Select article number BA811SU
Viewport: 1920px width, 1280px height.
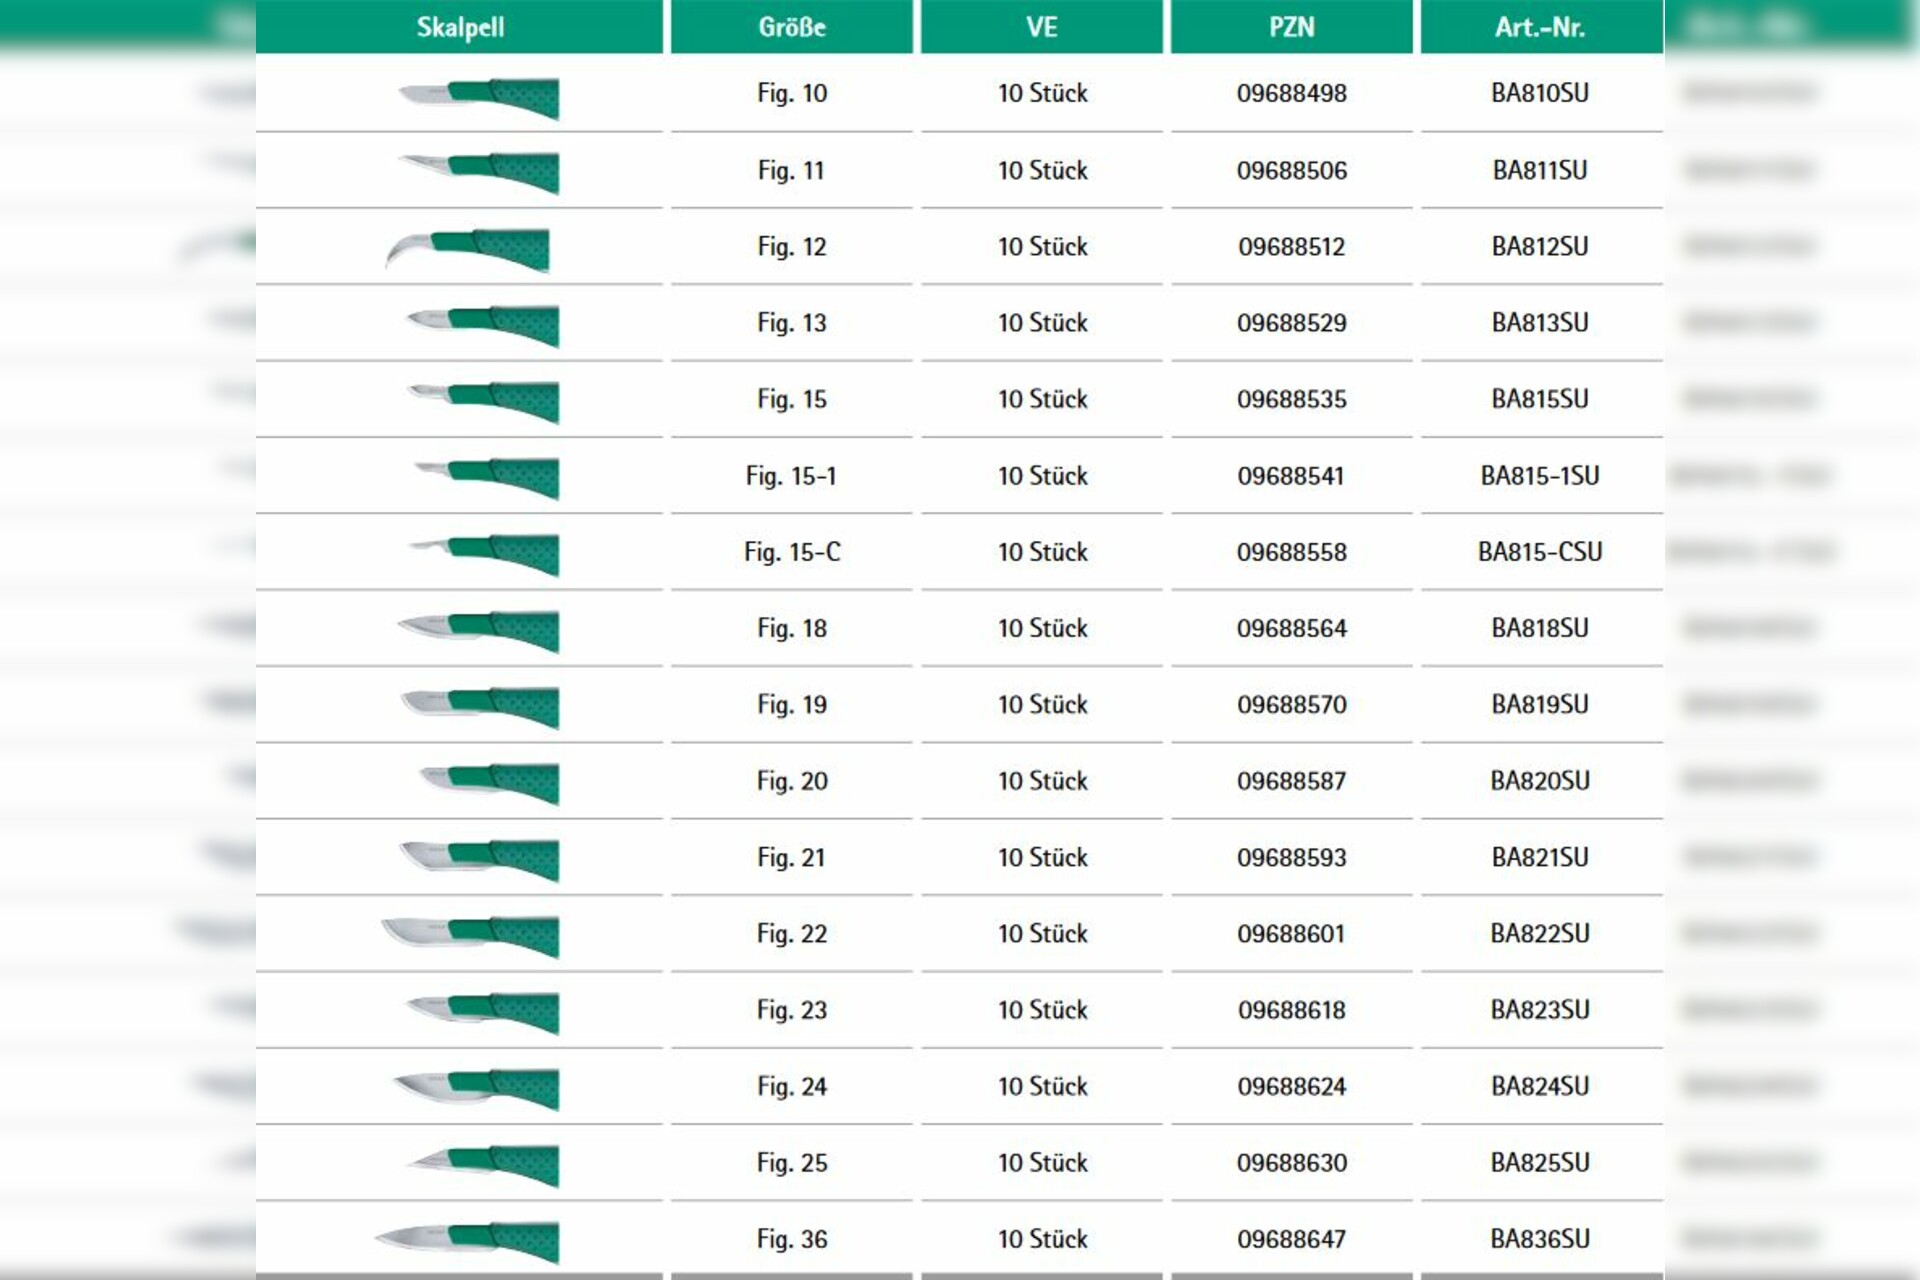1540,170
